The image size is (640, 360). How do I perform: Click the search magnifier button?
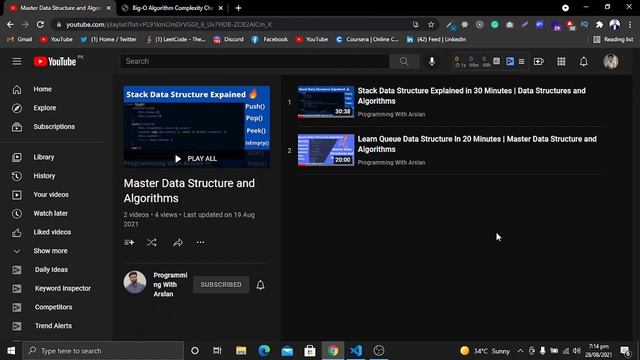(404, 61)
